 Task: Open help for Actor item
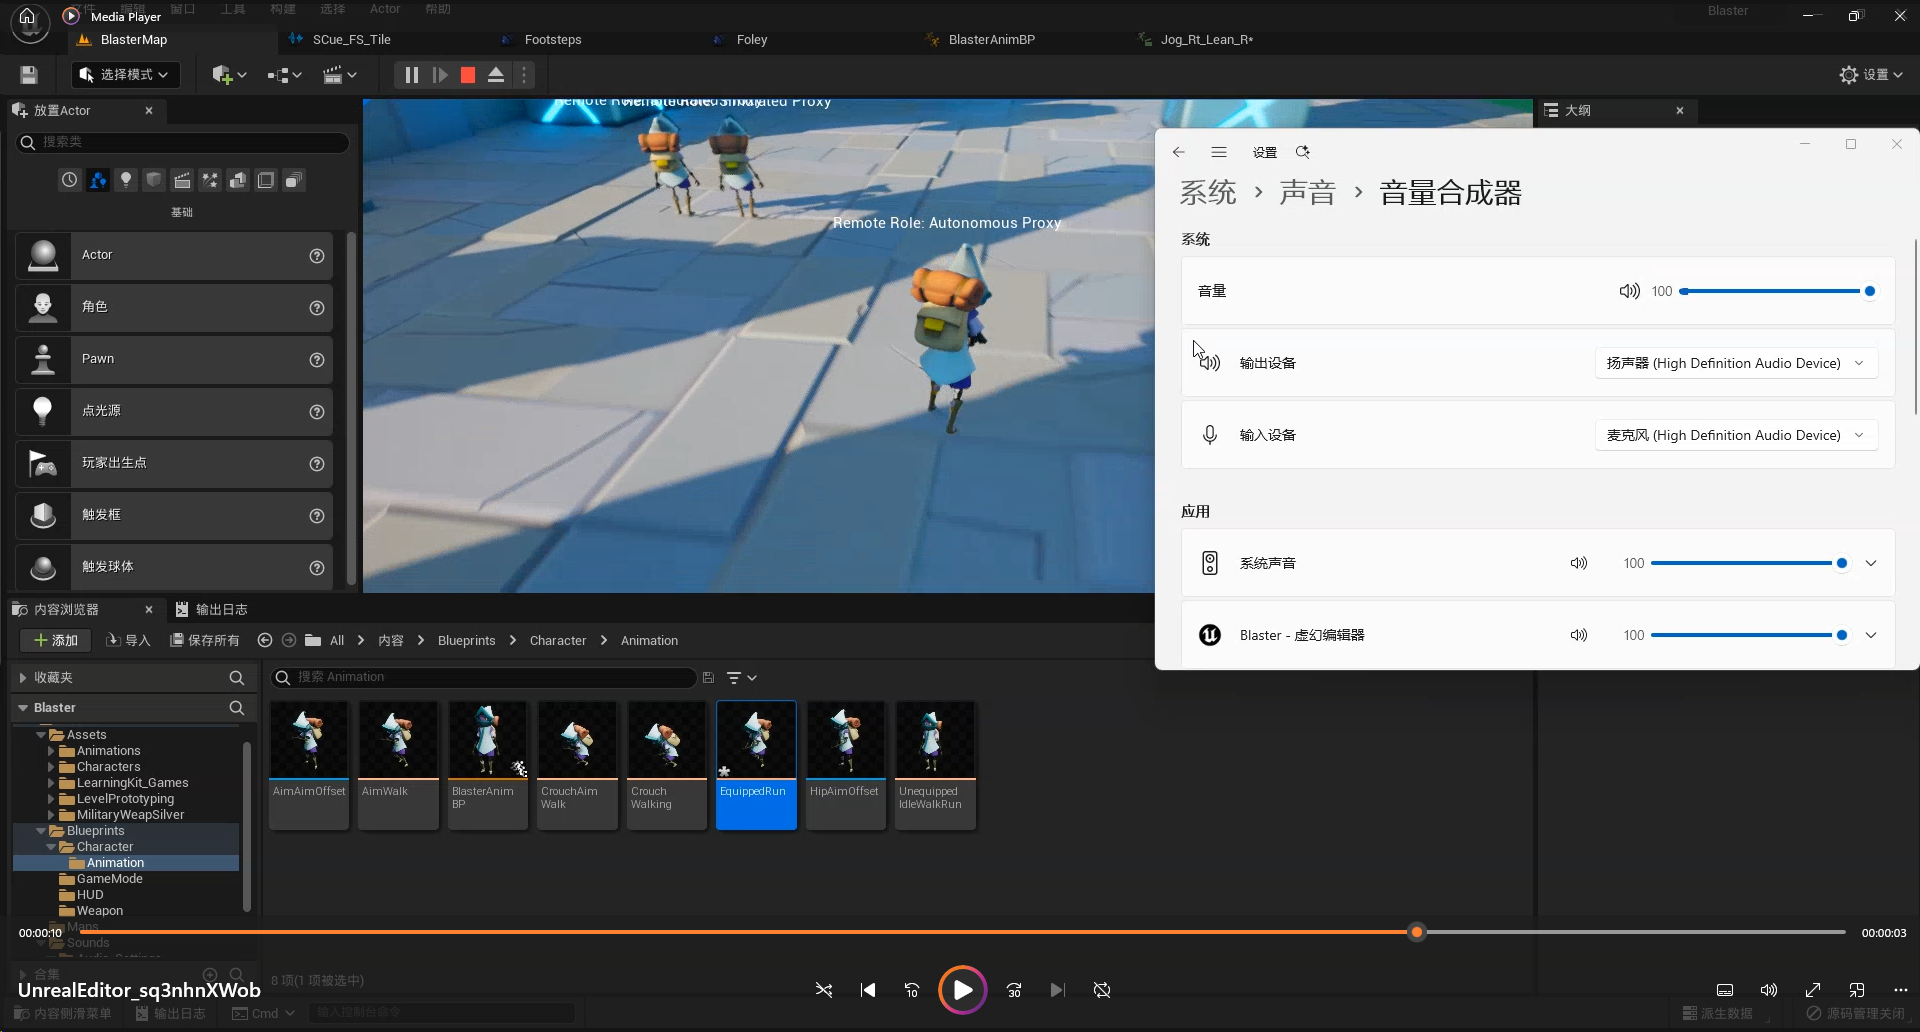point(317,256)
